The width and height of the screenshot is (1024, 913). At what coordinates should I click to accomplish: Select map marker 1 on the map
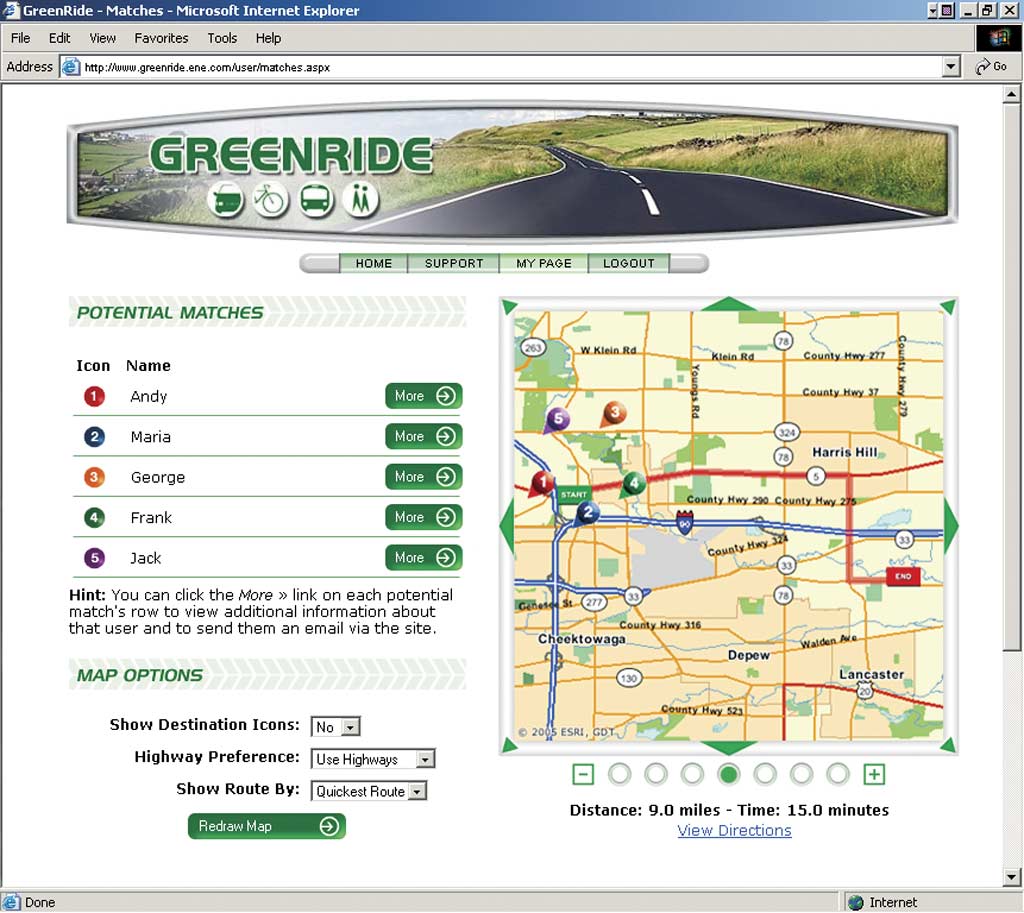(541, 483)
